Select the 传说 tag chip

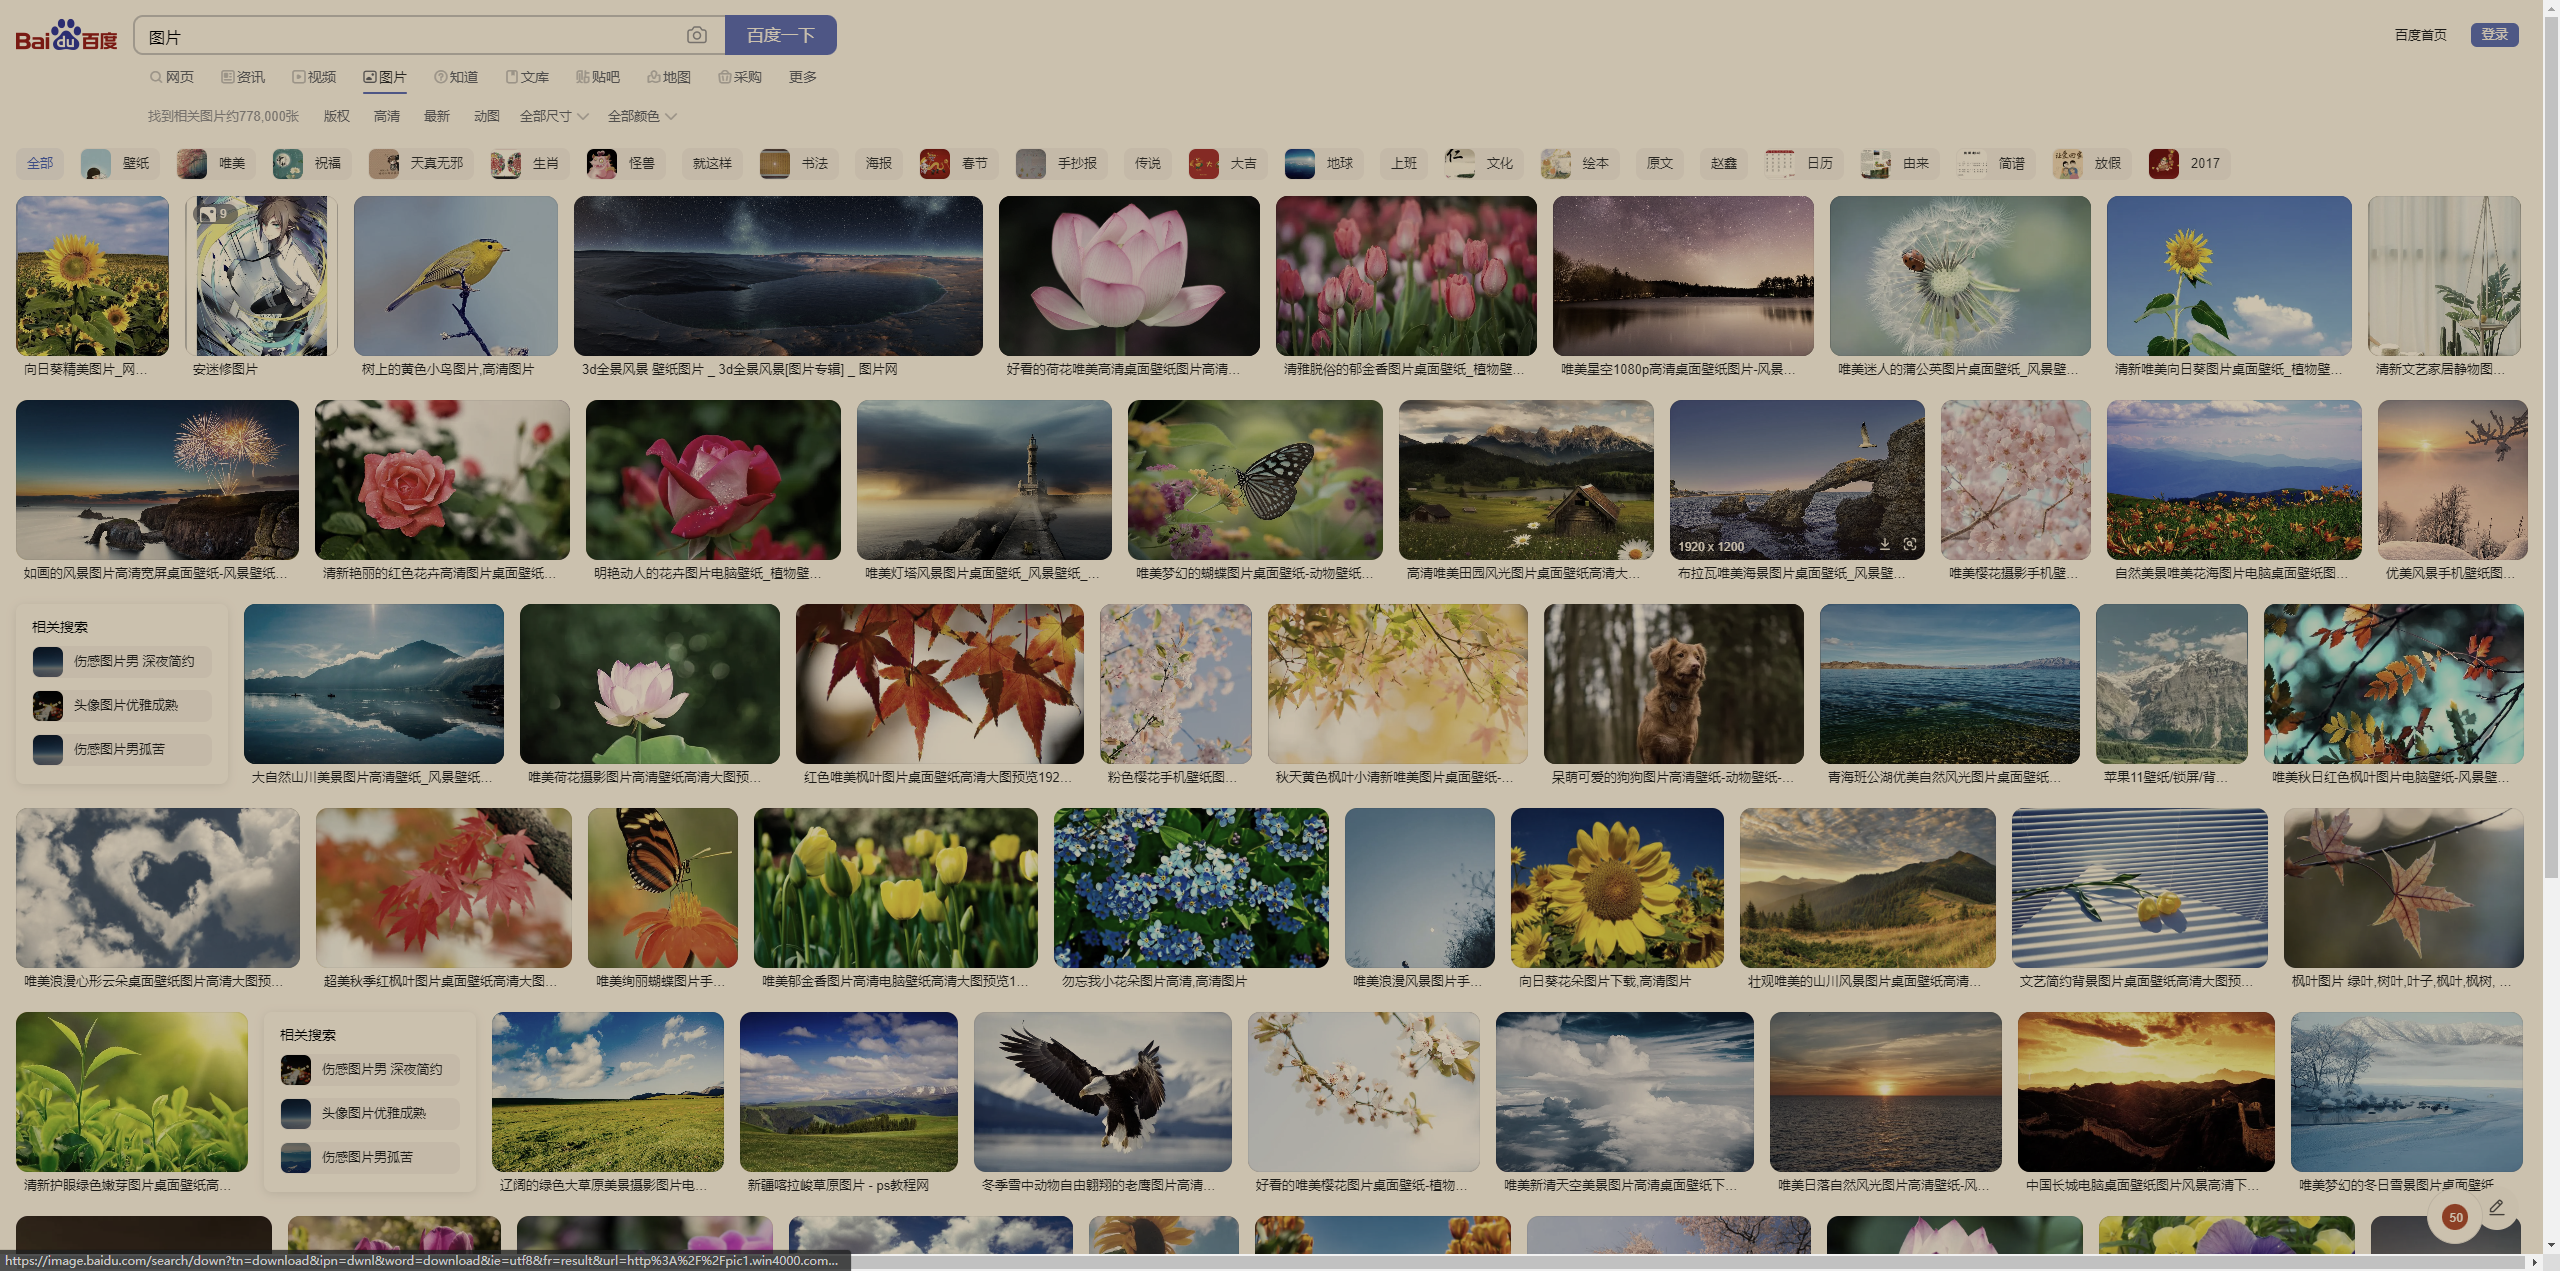[x=1148, y=163]
